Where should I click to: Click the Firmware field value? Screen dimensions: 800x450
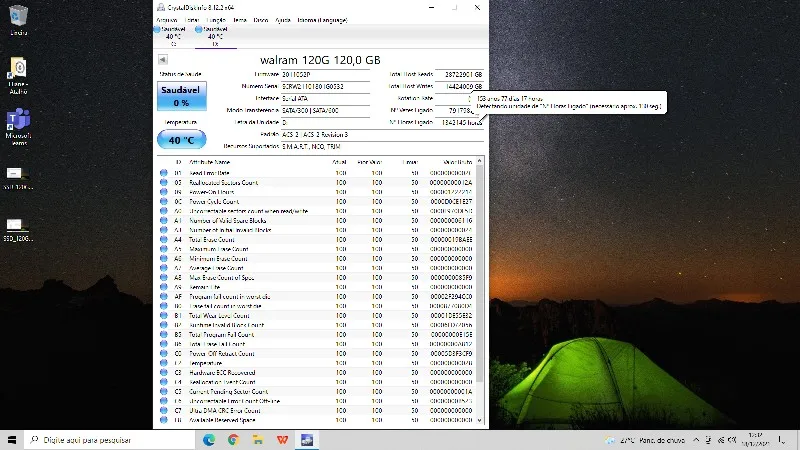(x=326, y=74)
